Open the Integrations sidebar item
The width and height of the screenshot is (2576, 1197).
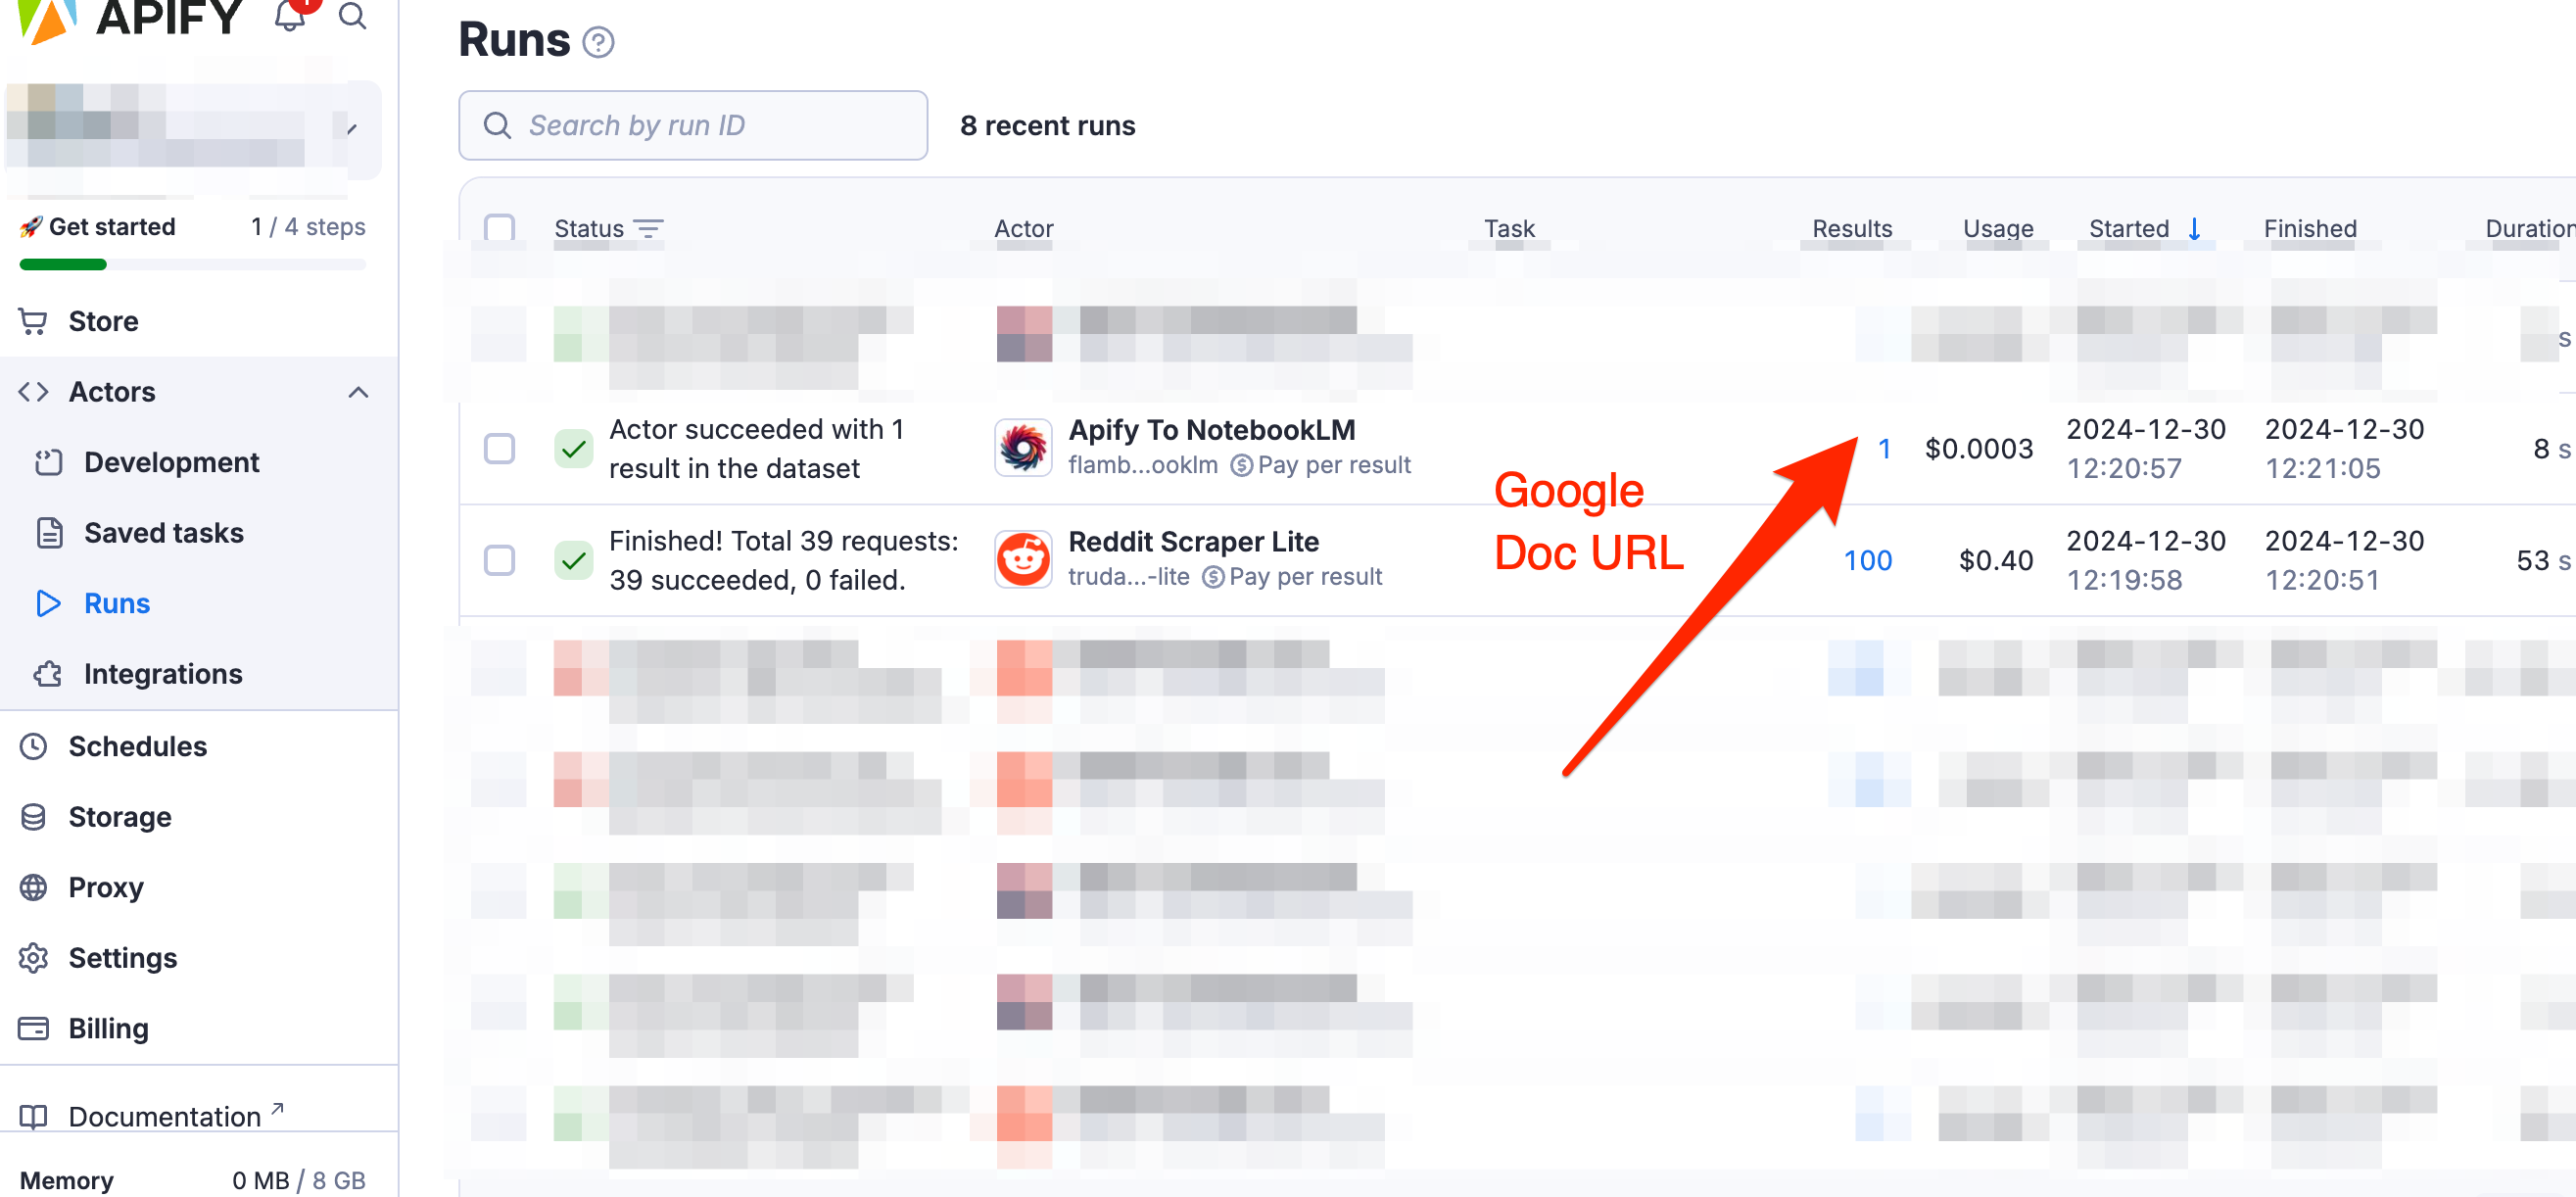click(x=163, y=674)
